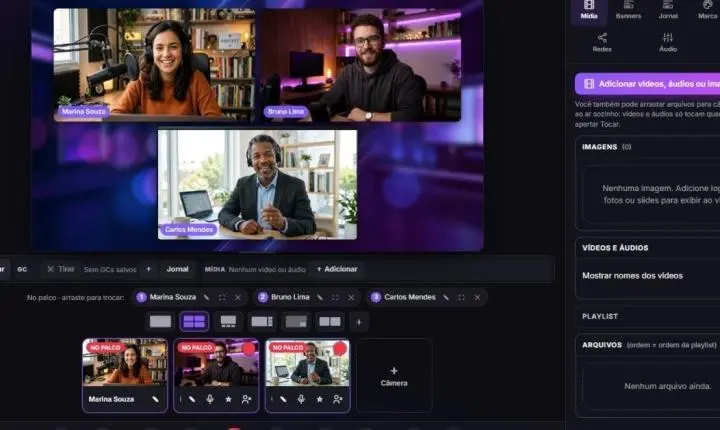Screen dimensions: 720x430
Task: Open the Jornal tab in side panel
Action: click(x=668, y=11)
